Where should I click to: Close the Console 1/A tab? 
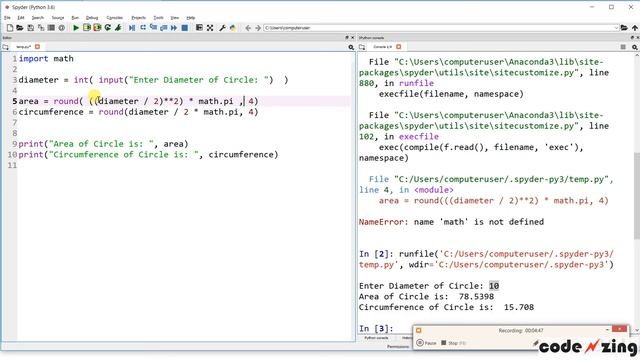(398, 47)
